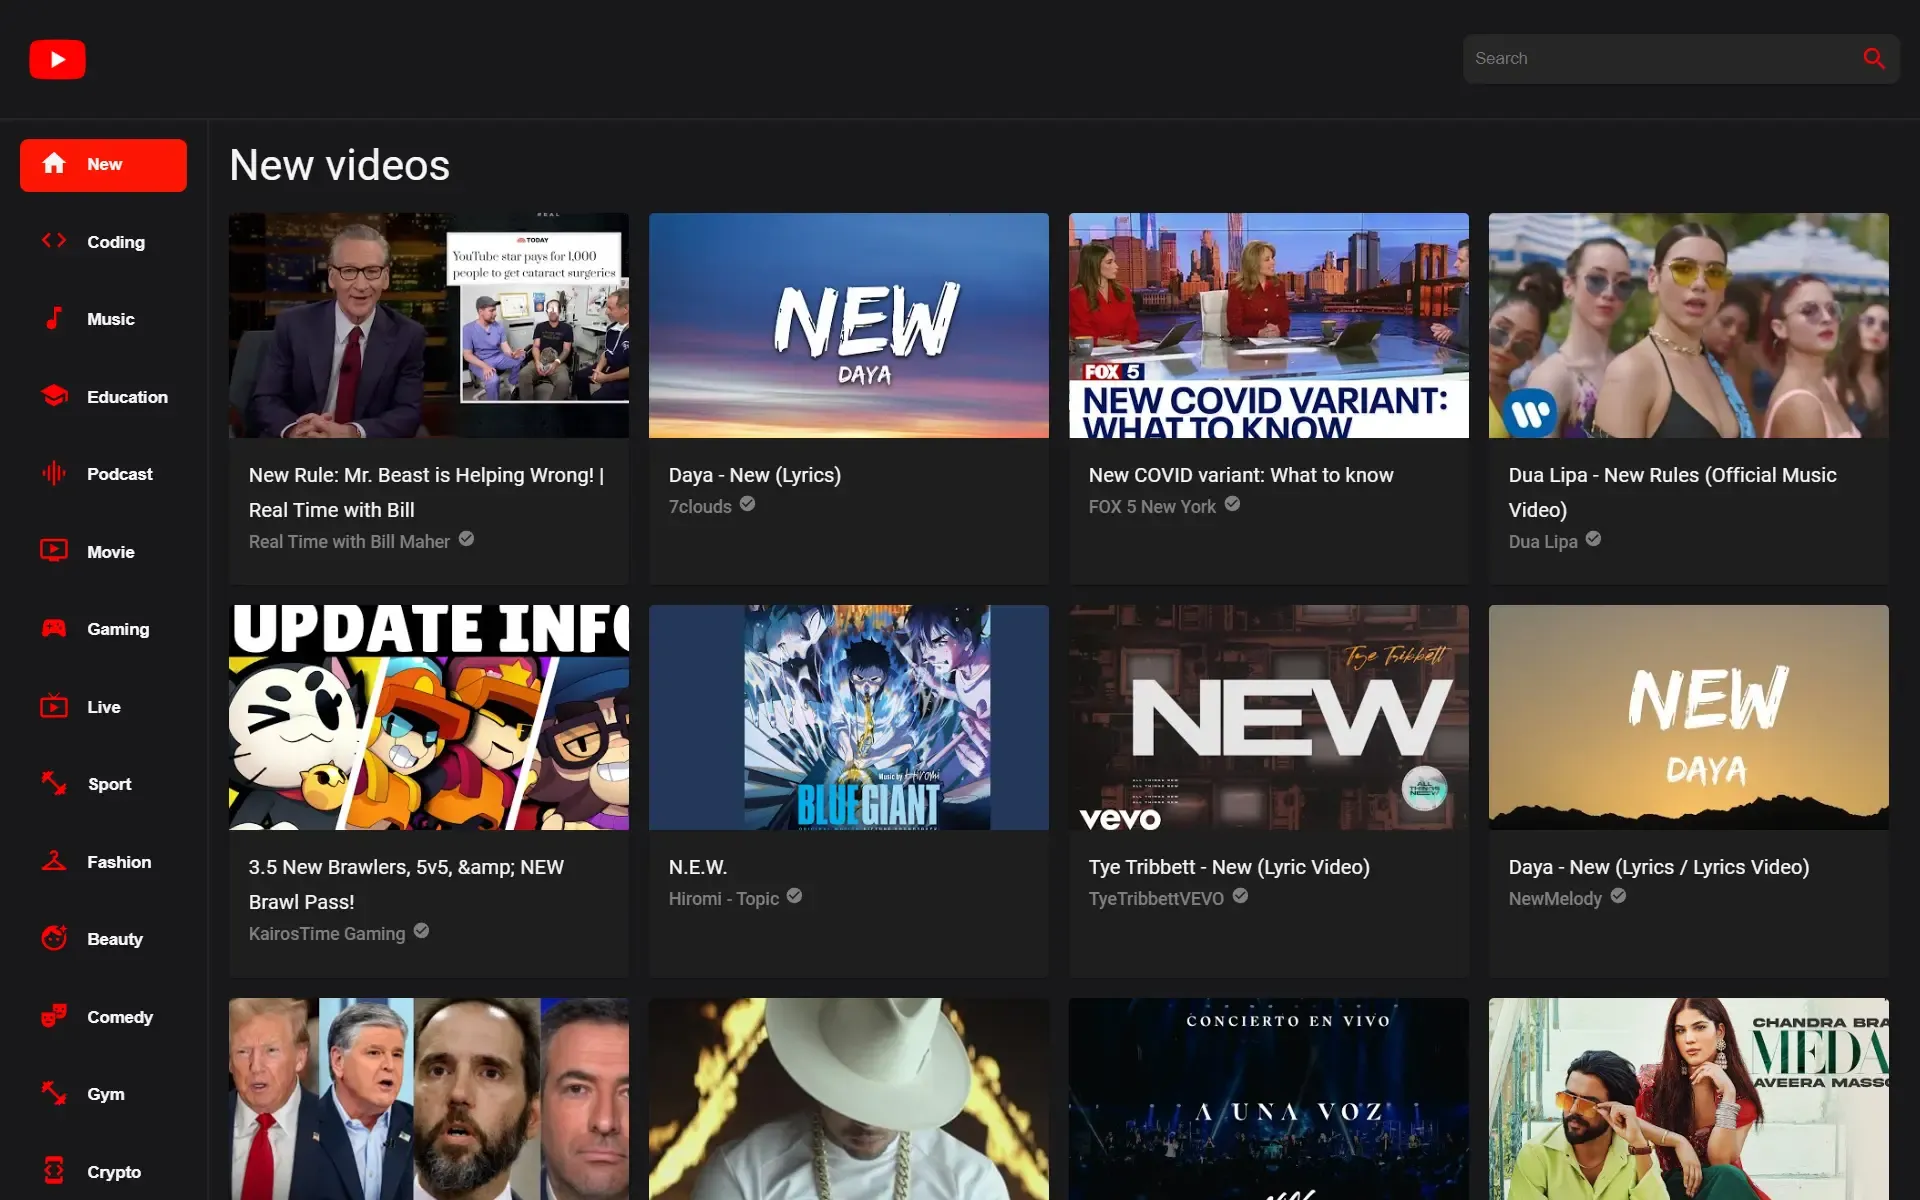Click the YouTube logo top left

click(57, 59)
